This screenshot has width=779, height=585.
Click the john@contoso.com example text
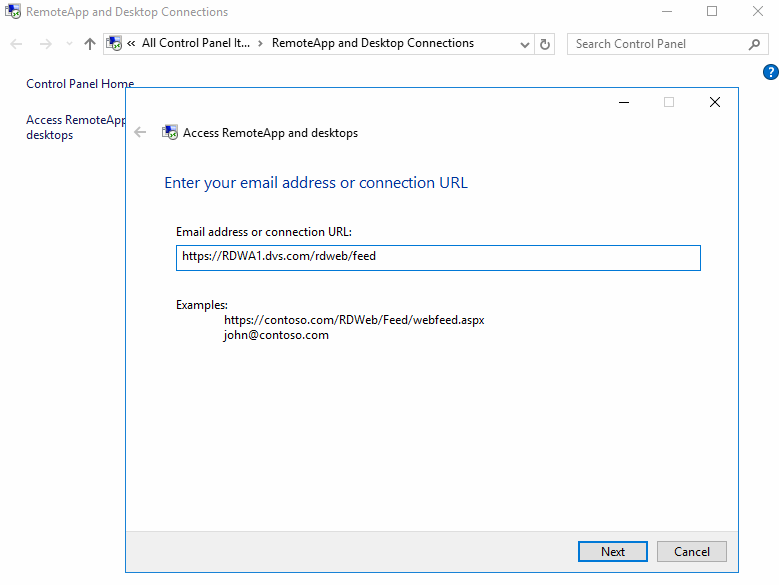(276, 335)
